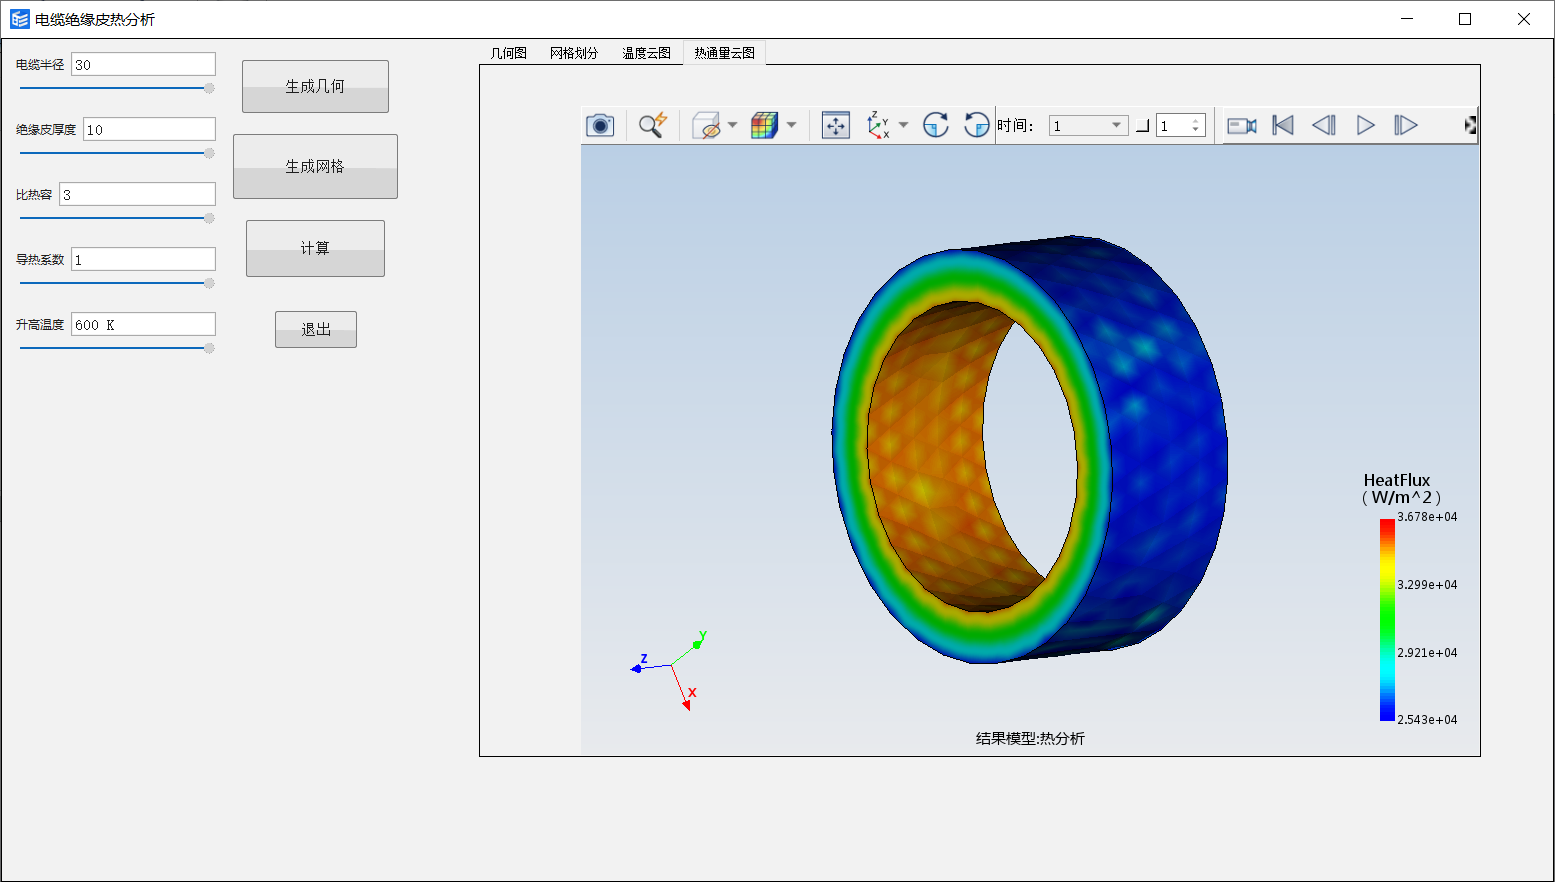
Task: Click the app icon in title bar
Action: pos(20,19)
